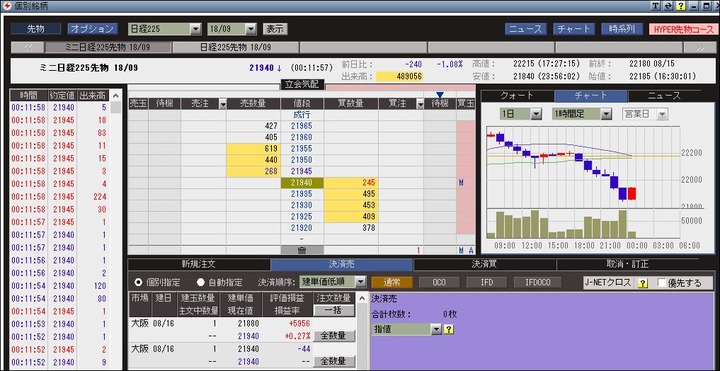Switch to 日経225先物 18/09 tab

coord(236,47)
